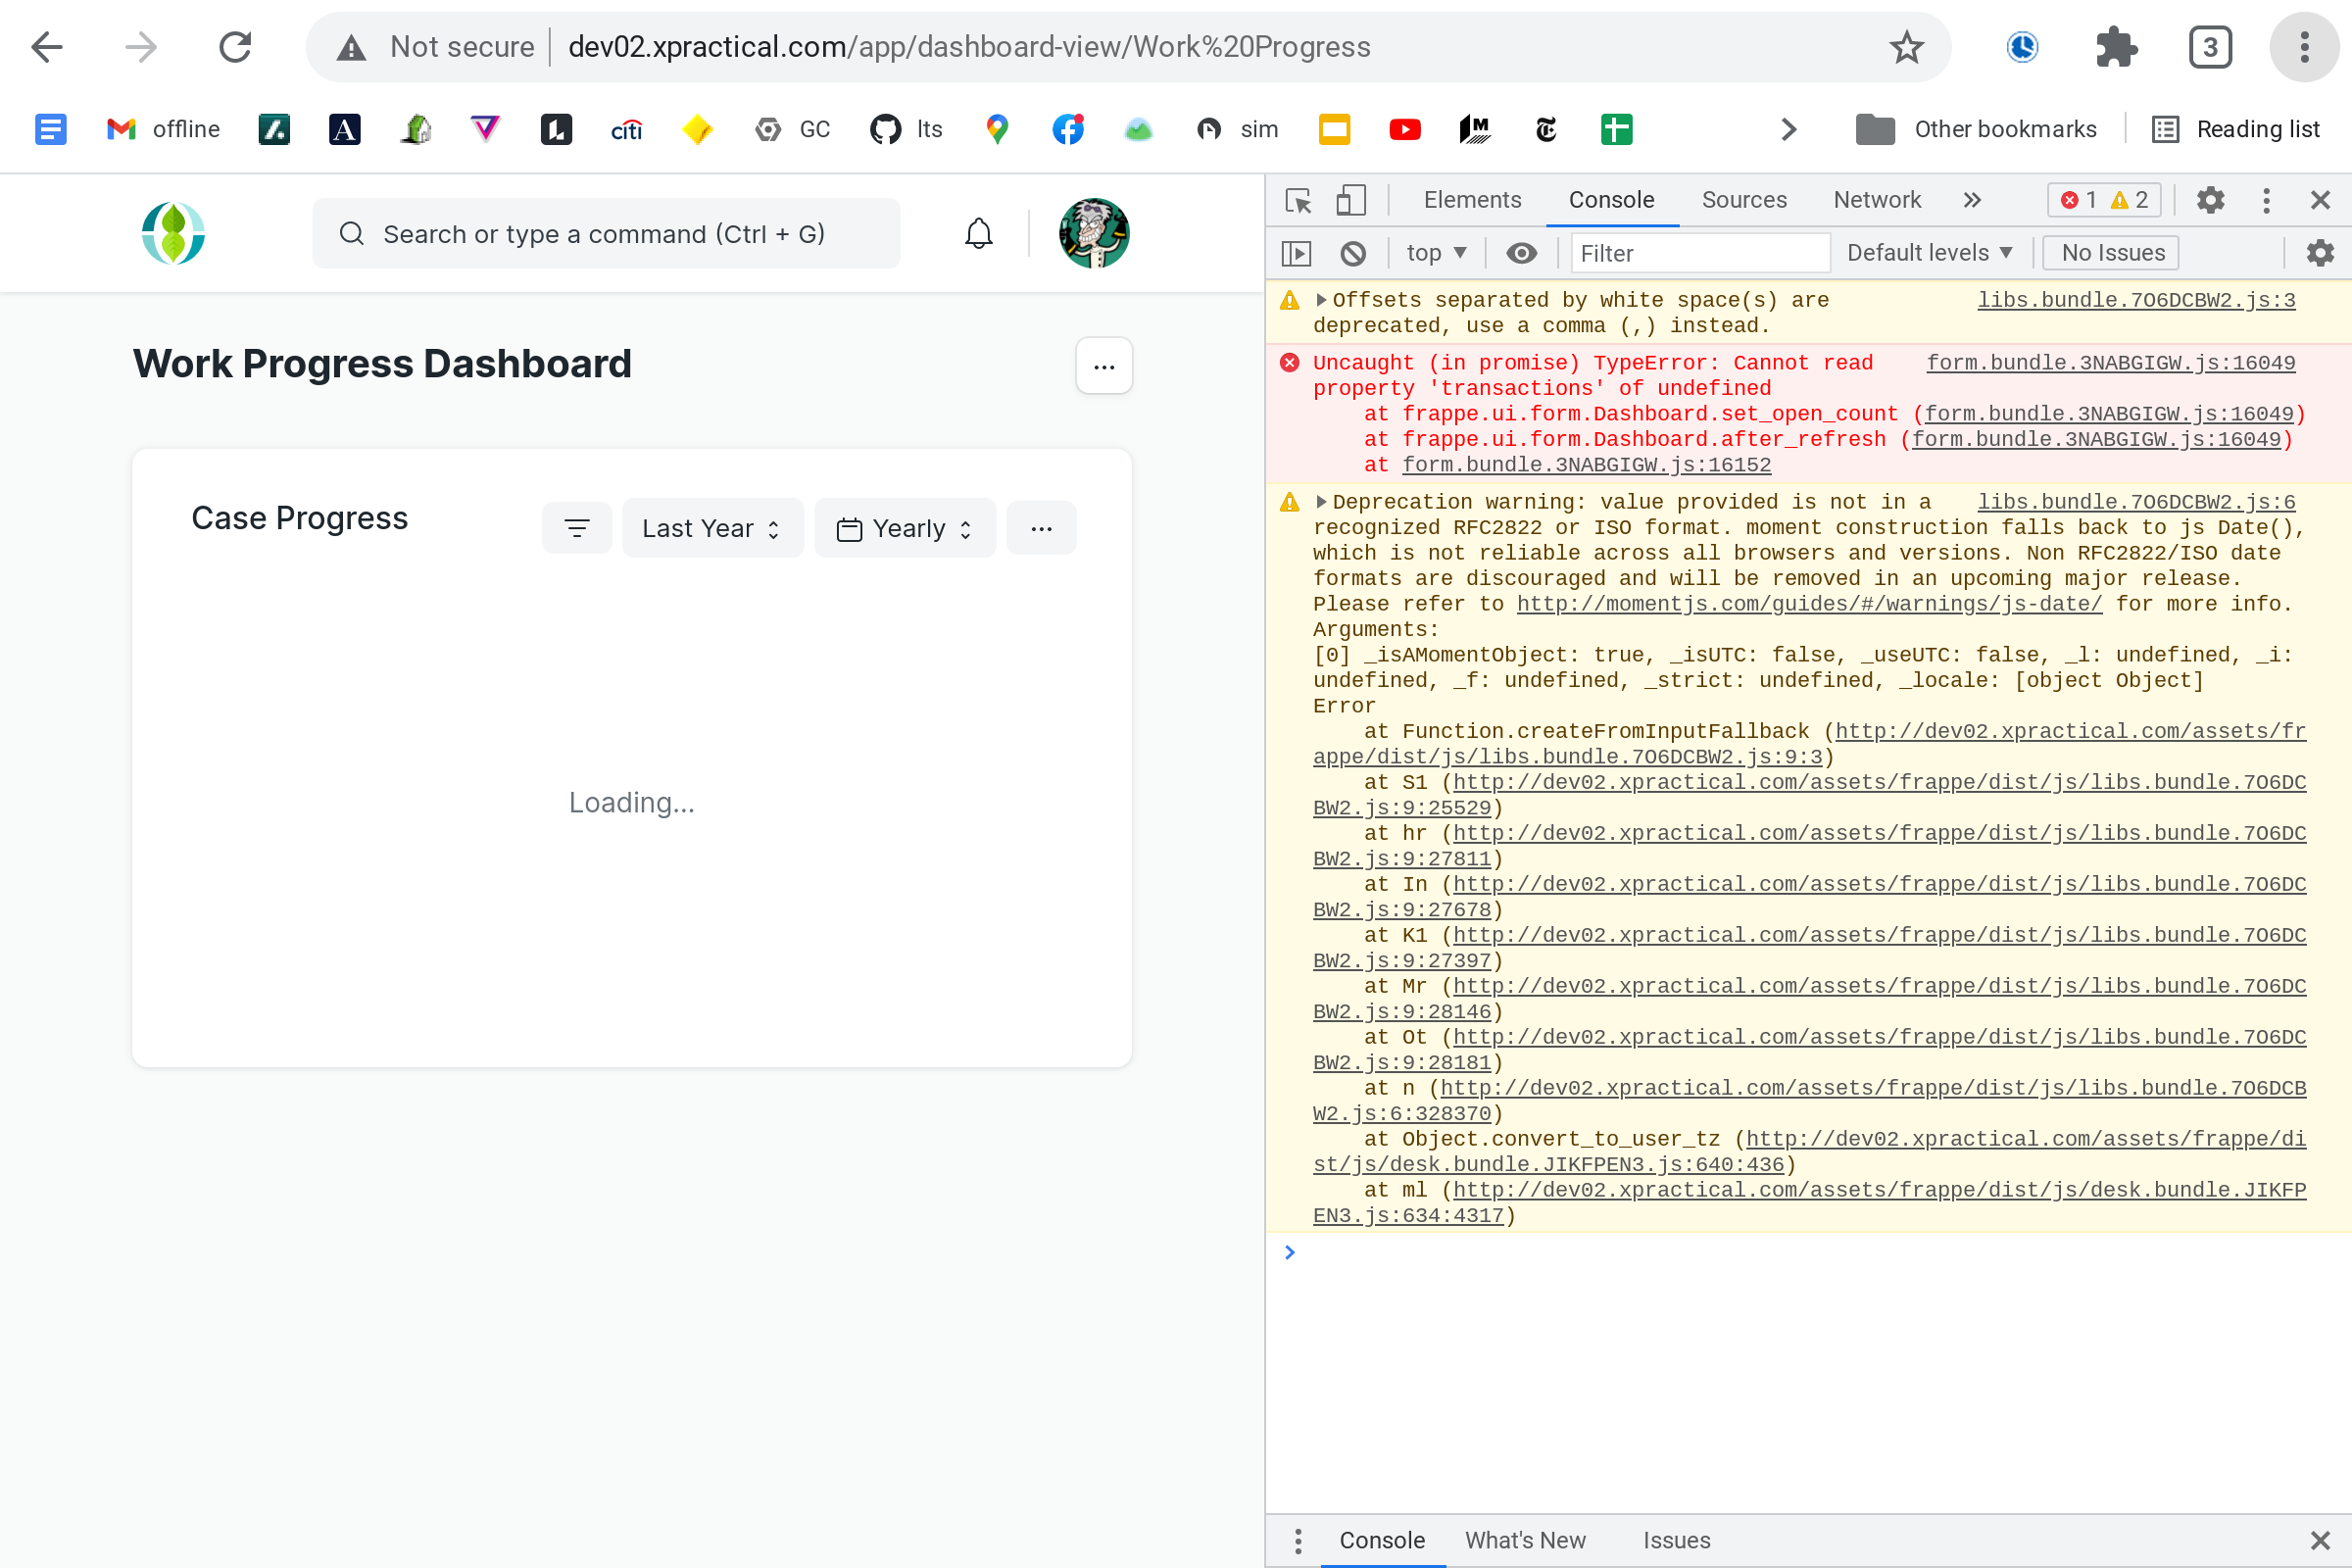
Task: Open the notification bell
Action: coord(978,233)
